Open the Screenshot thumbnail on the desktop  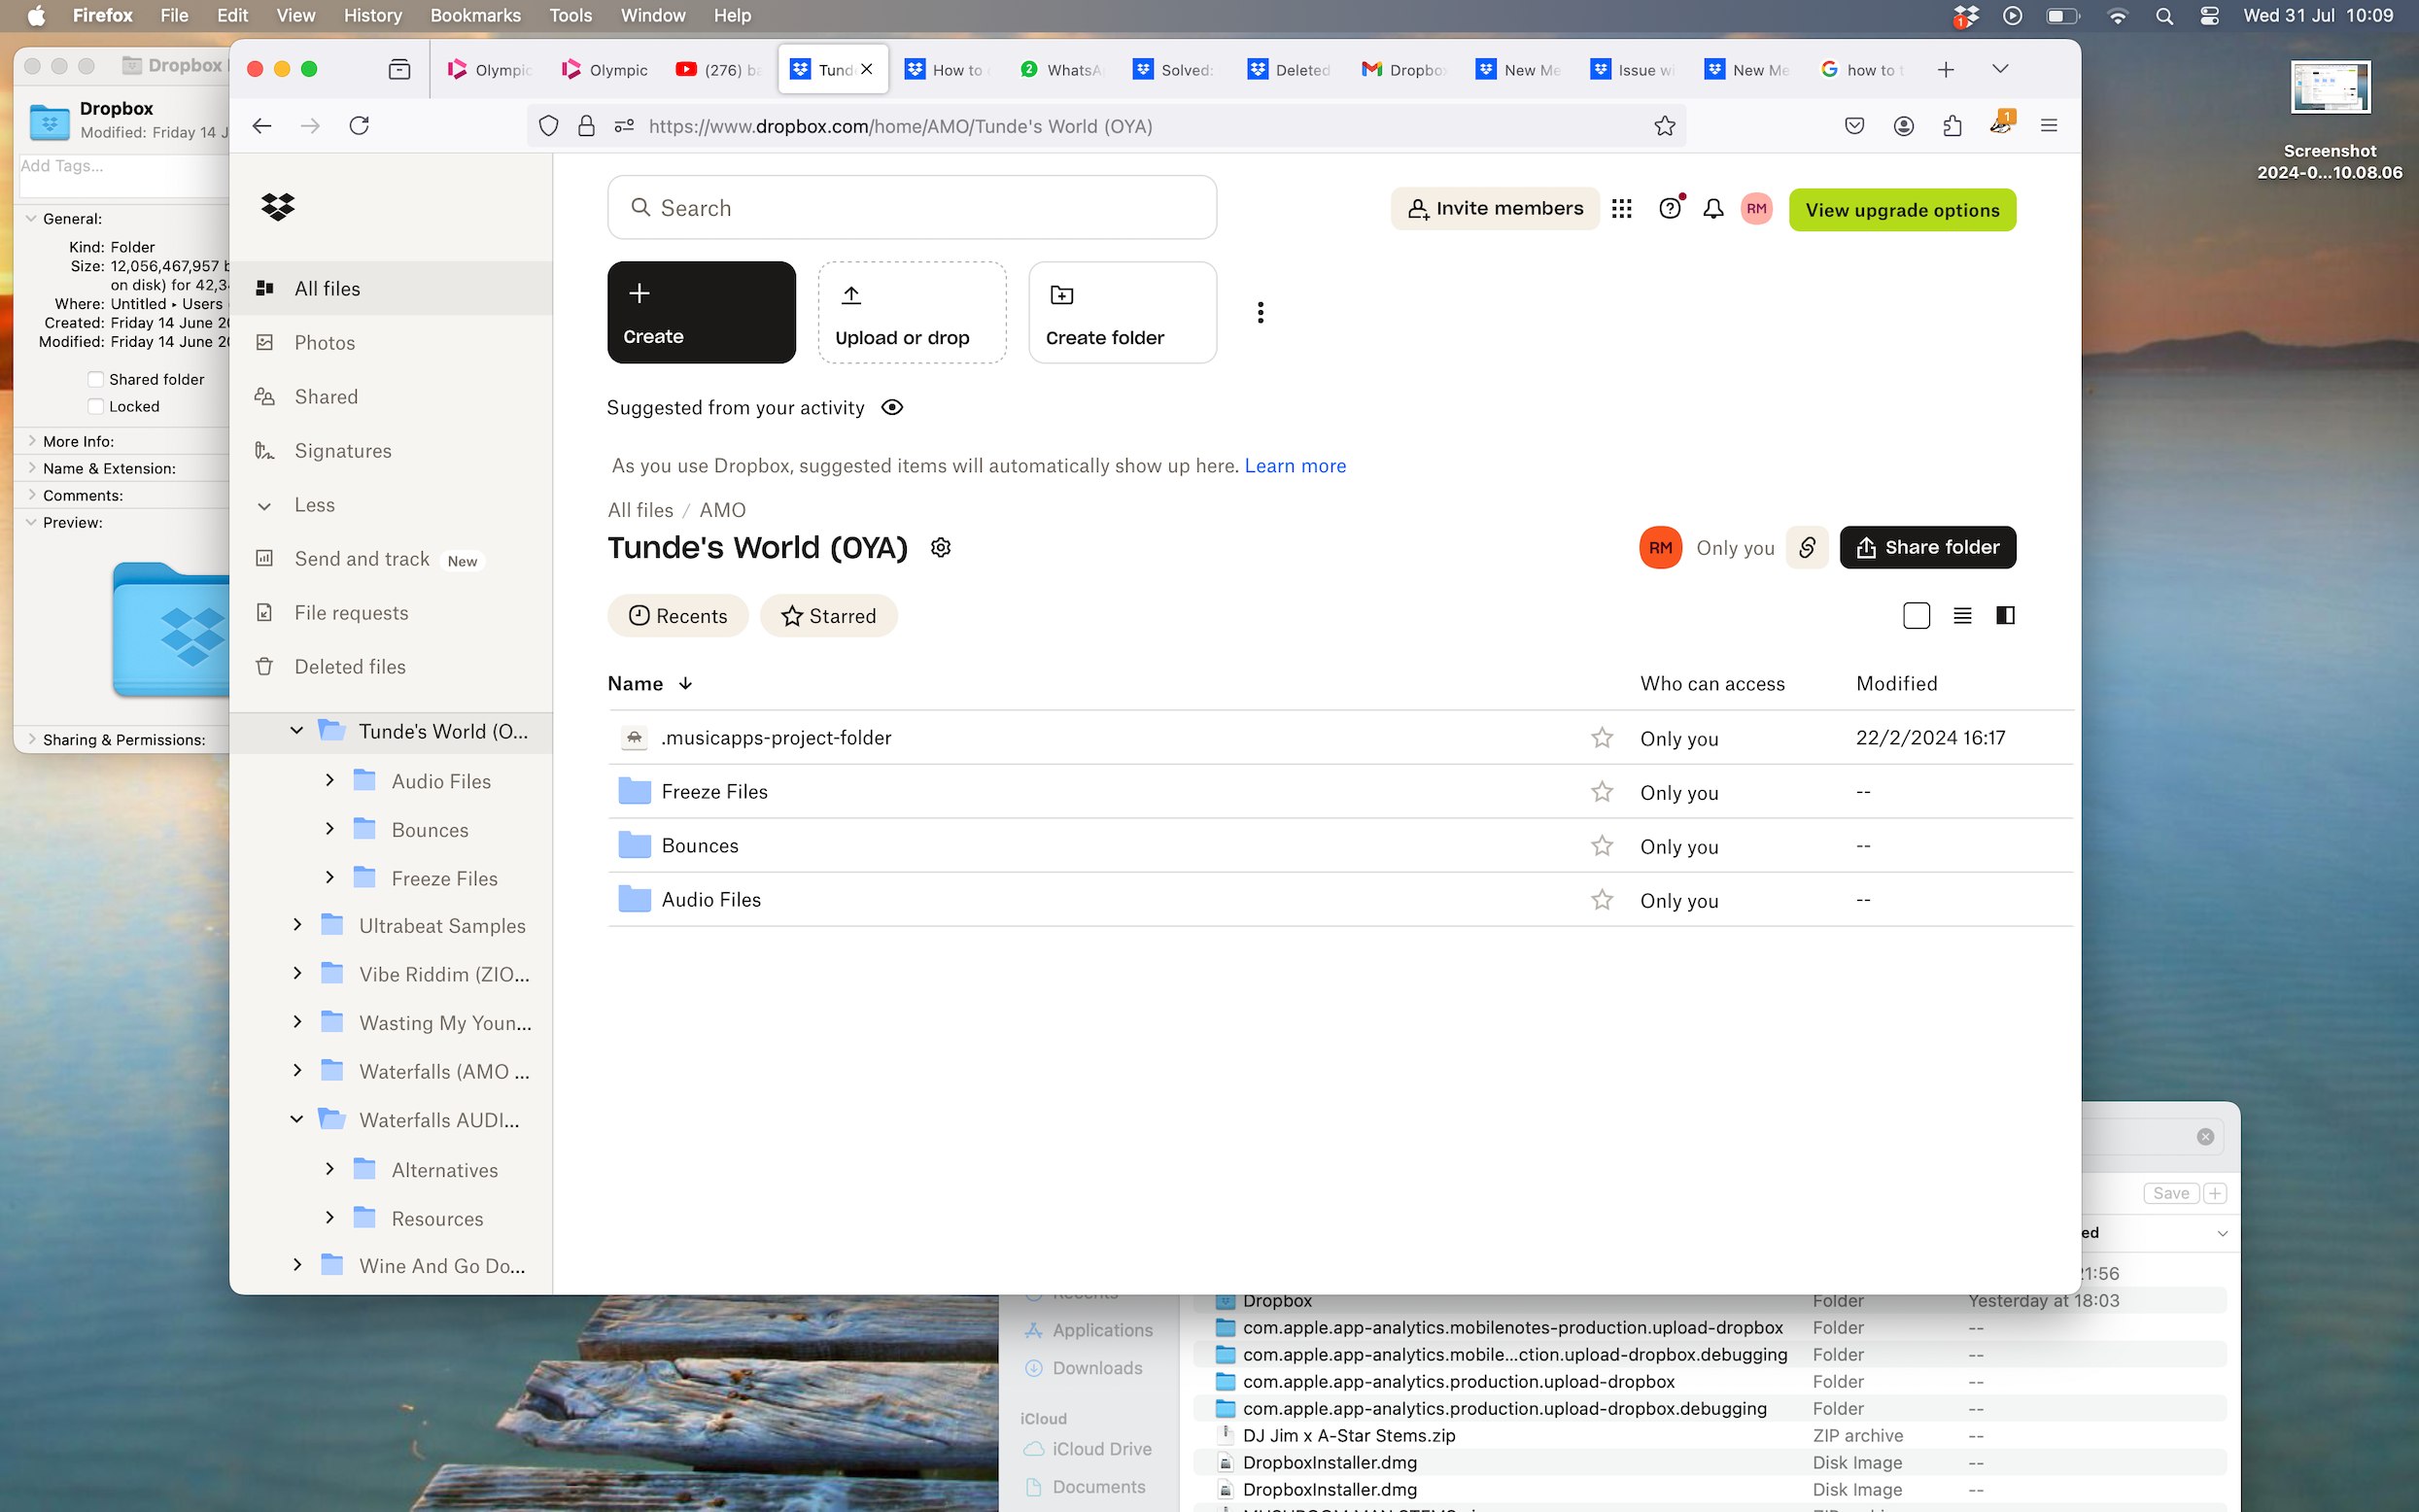click(2330, 87)
